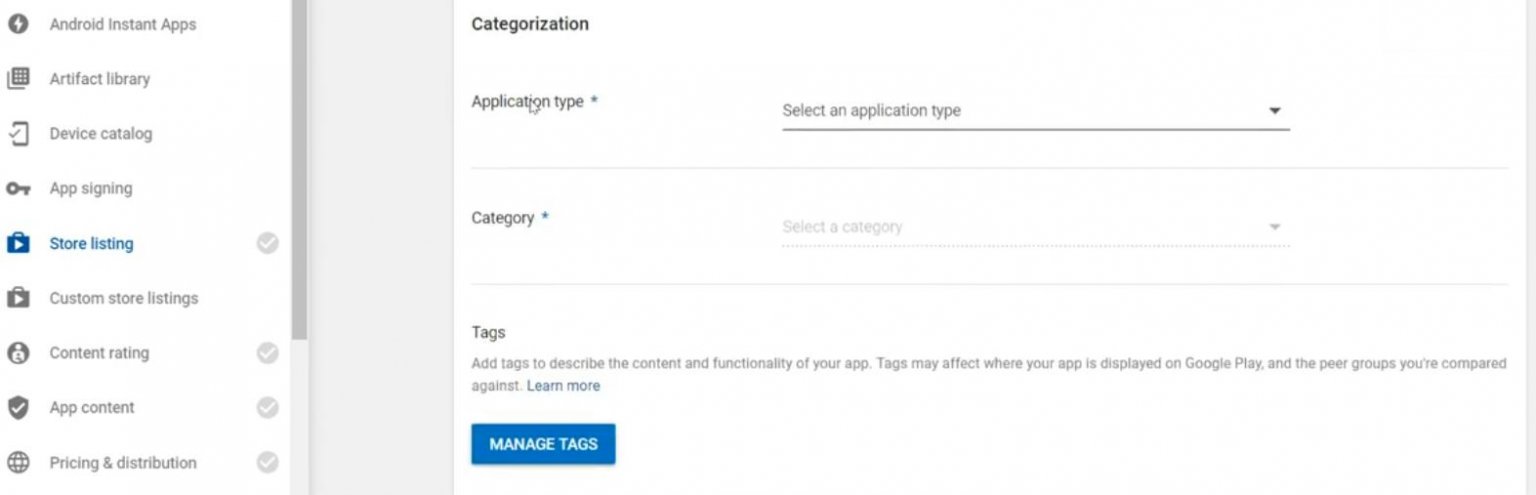Open the Select an application type dropdown
The height and width of the screenshot is (495, 1536).
pos(1020,111)
